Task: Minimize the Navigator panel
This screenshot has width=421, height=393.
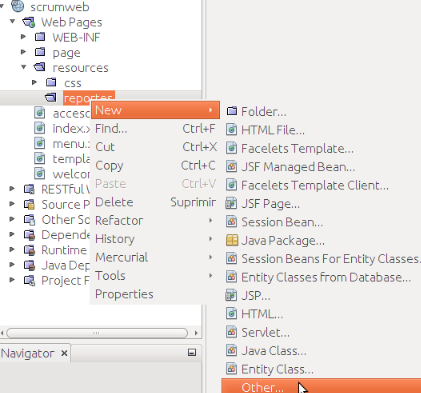Action: tap(192, 352)
